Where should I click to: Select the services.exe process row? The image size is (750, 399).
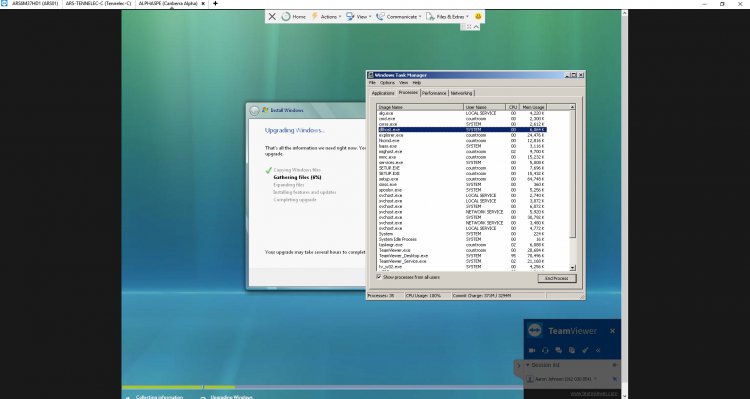point(462,163)
